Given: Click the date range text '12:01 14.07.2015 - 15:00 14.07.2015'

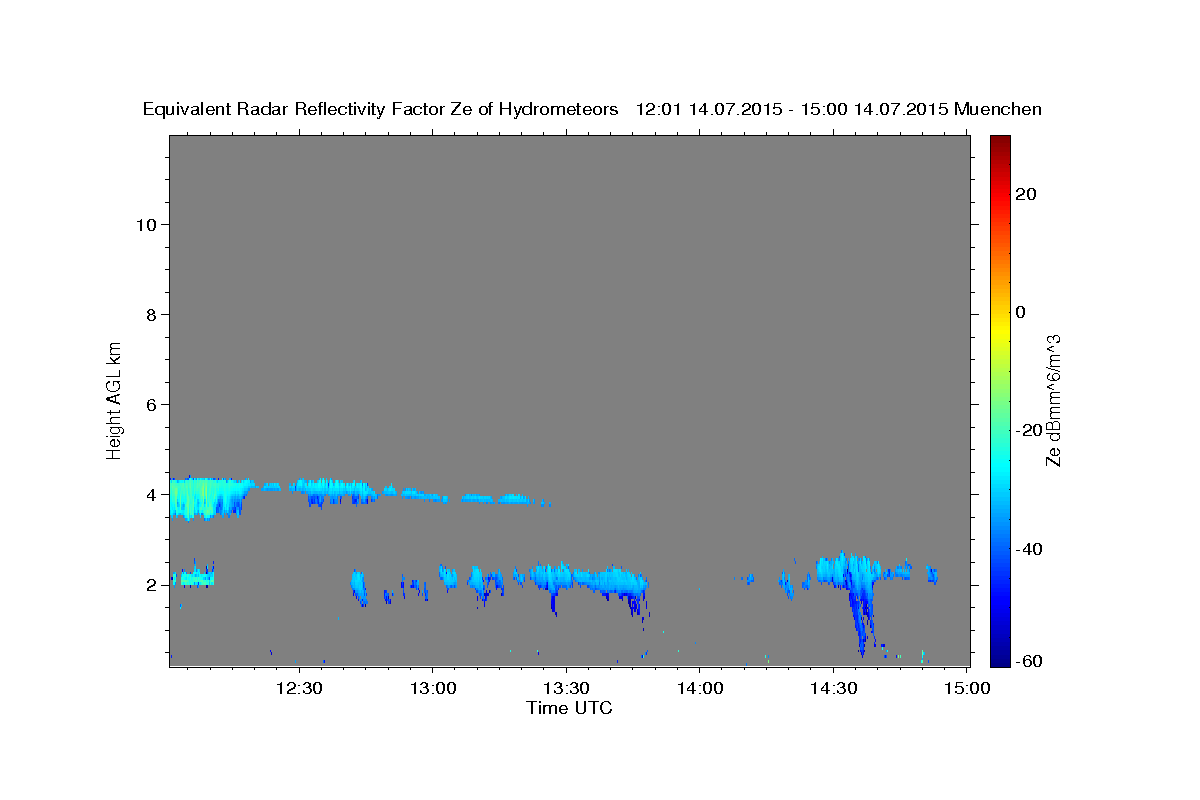Looking at the screenshot, I should click(792, 110).
